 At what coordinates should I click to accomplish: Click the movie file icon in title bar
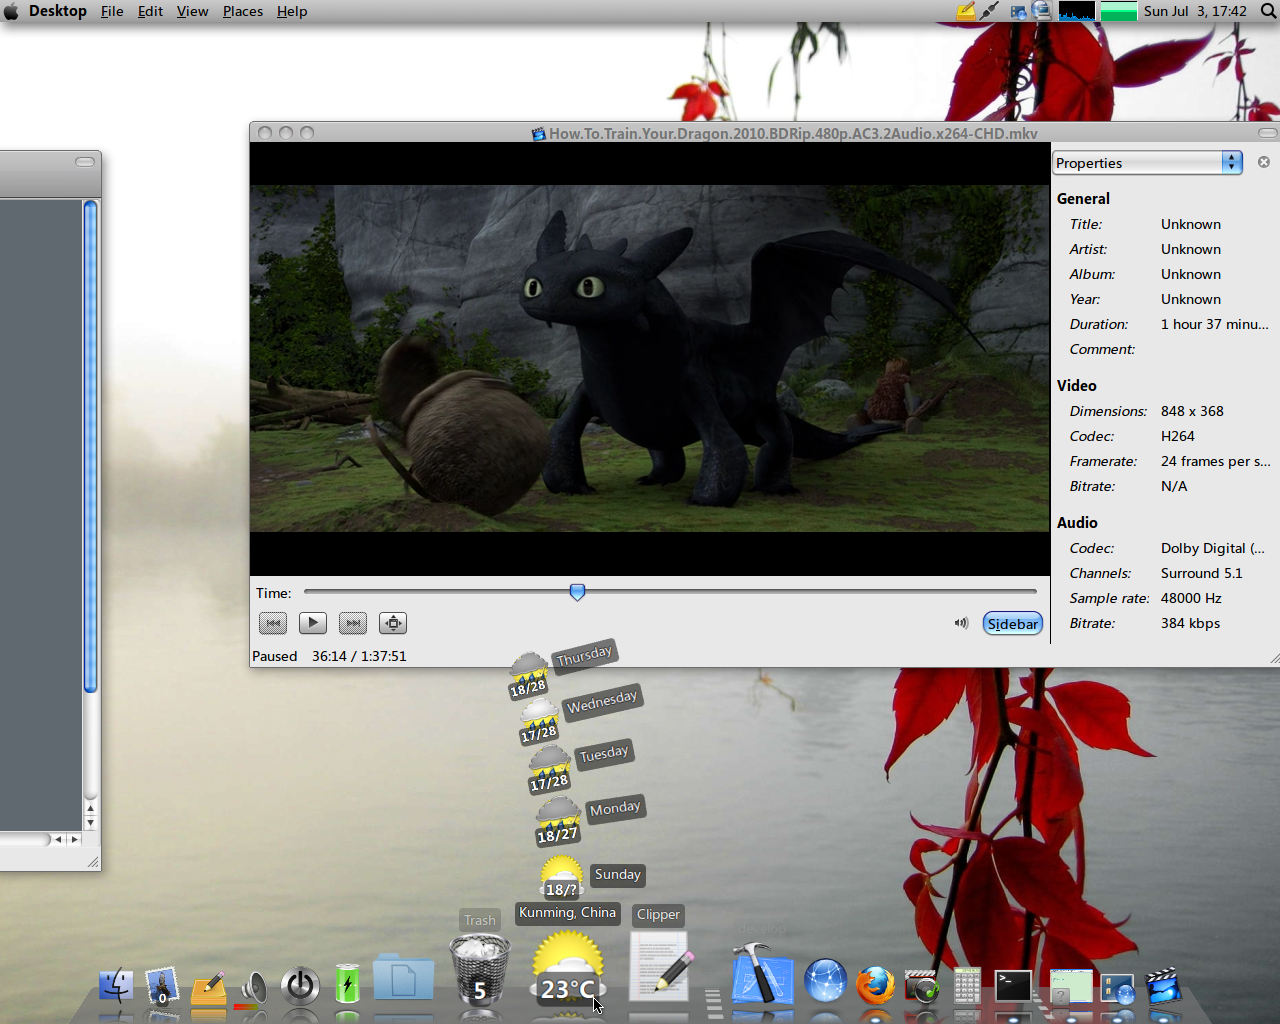pos(539,133)
